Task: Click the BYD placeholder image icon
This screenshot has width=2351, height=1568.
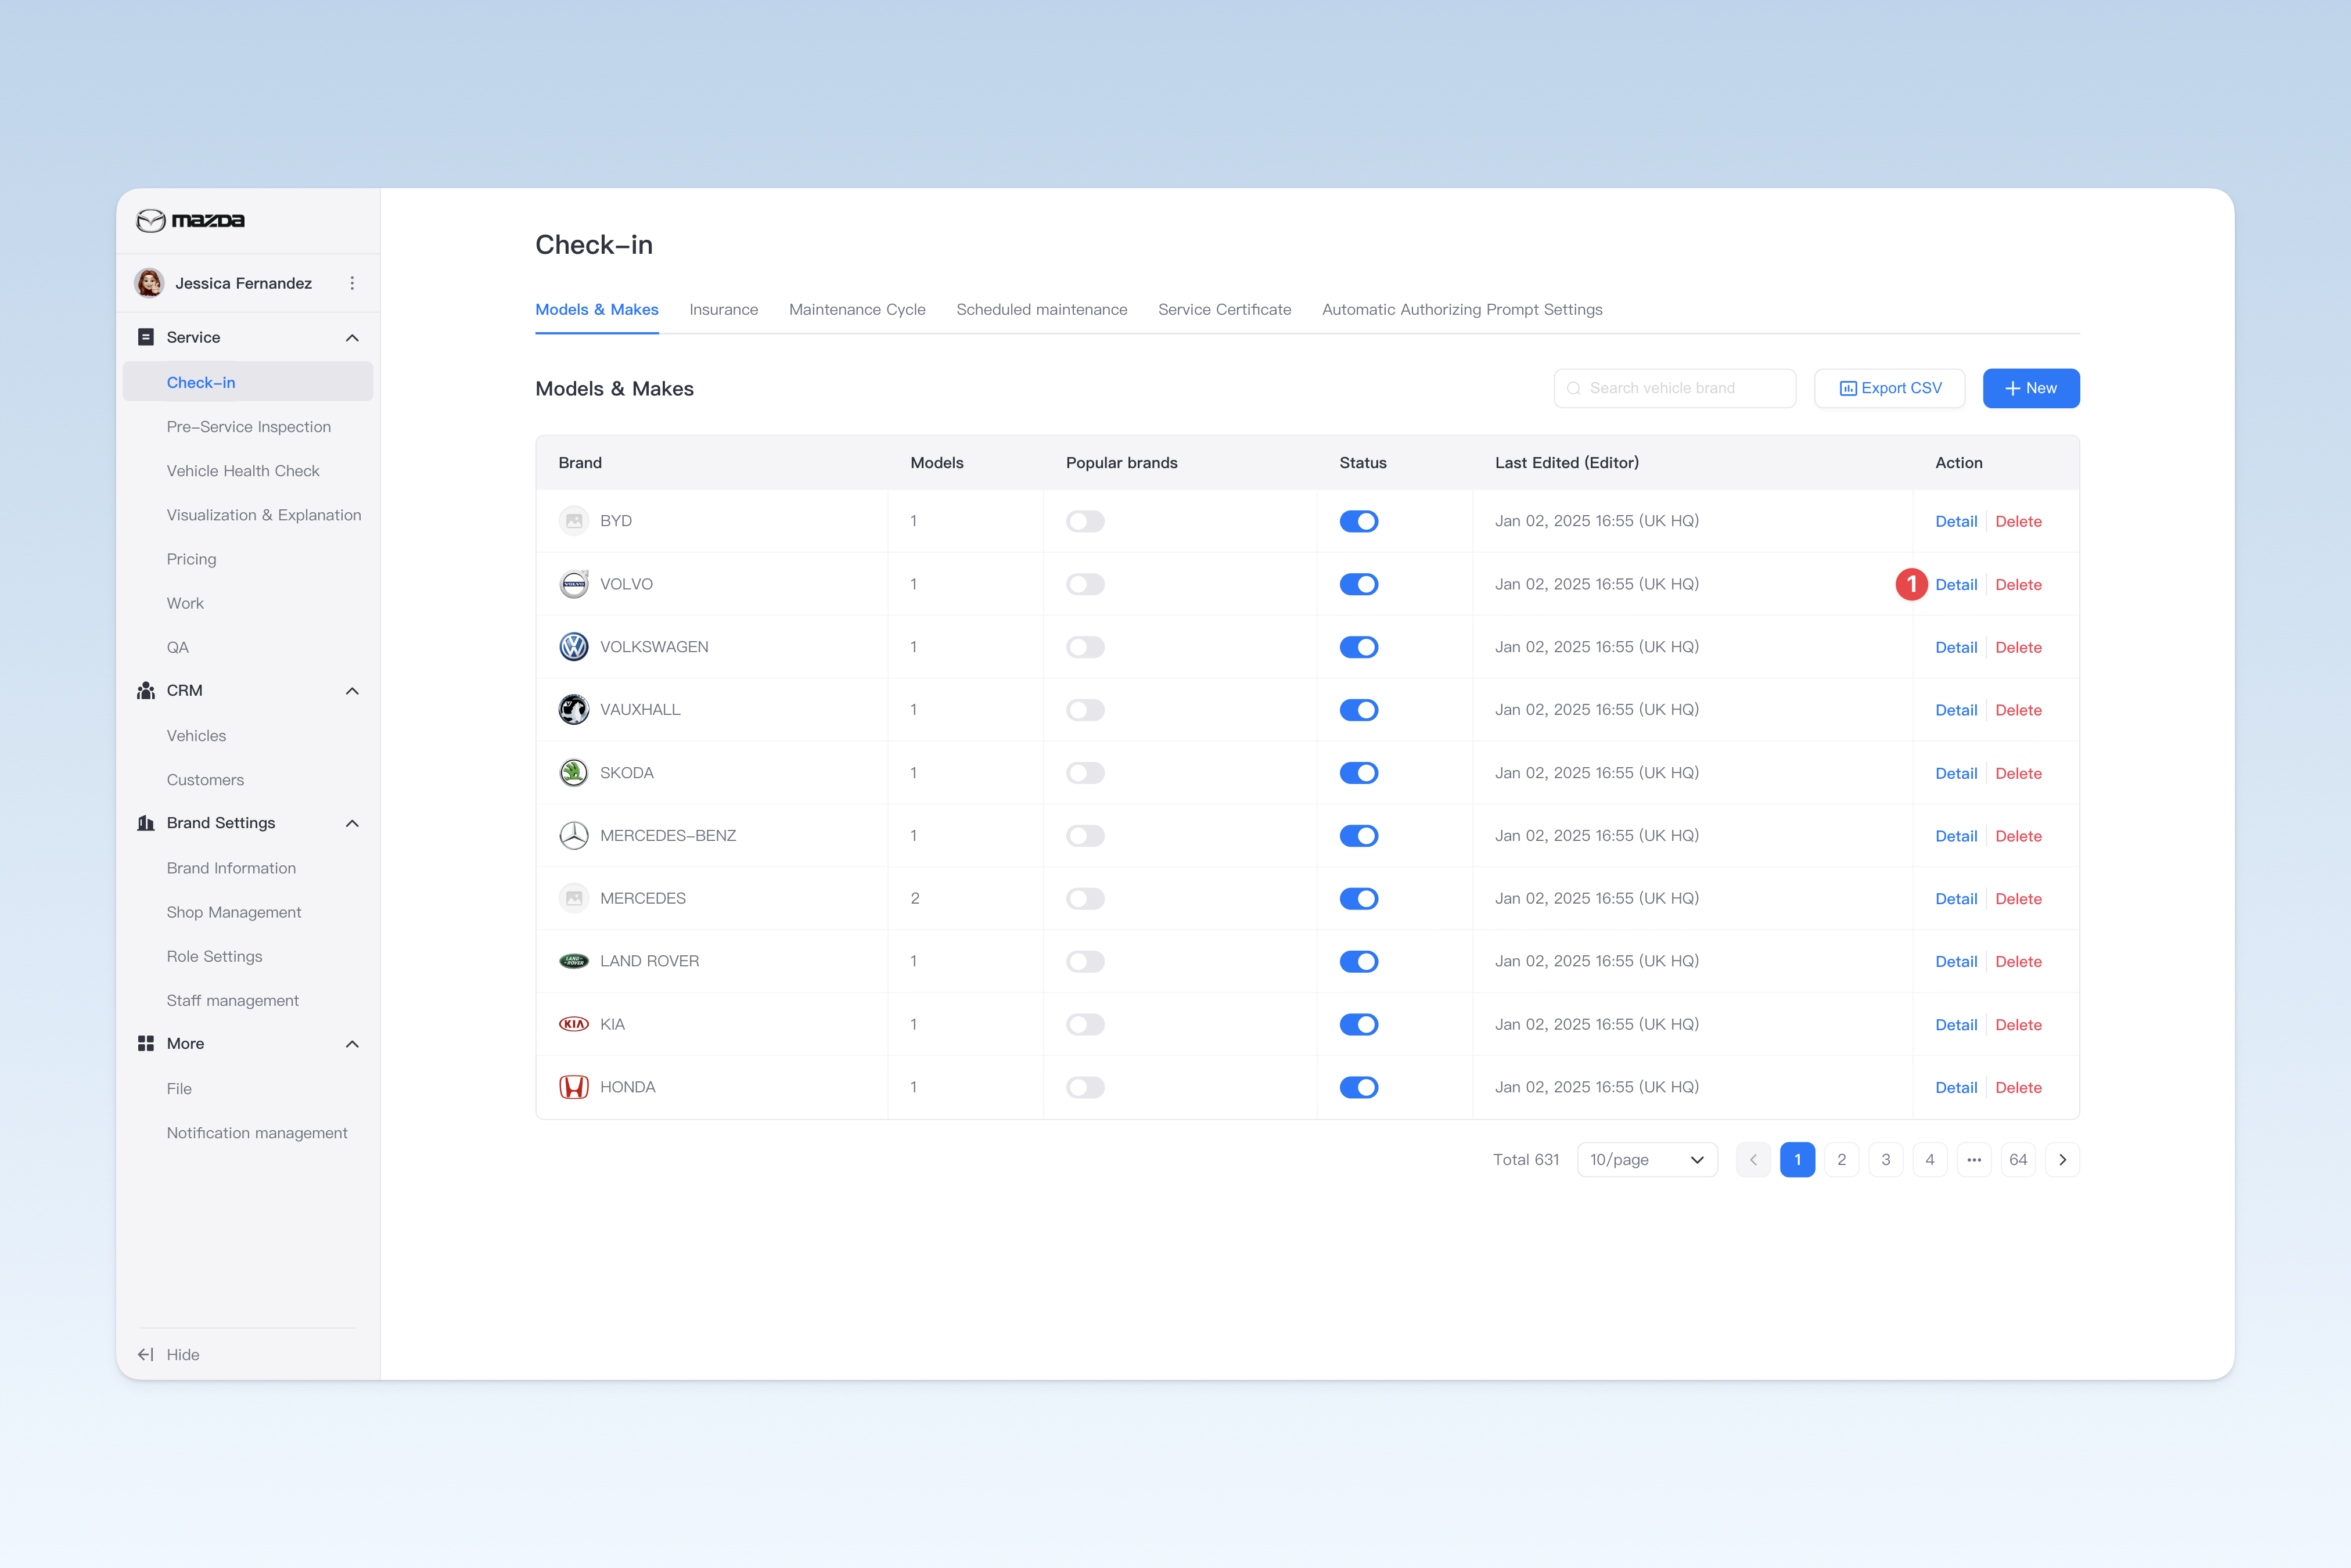Action: [574, 521]
